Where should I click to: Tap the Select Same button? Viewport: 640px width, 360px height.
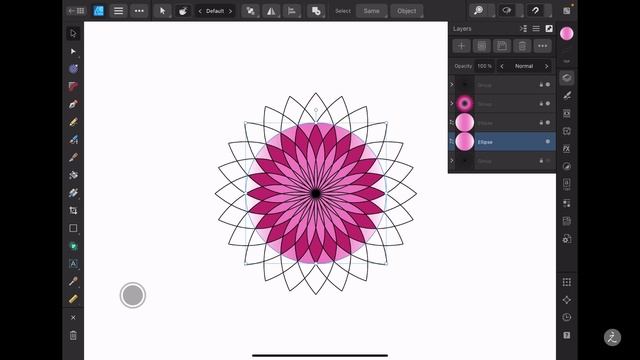pos(371,11)
